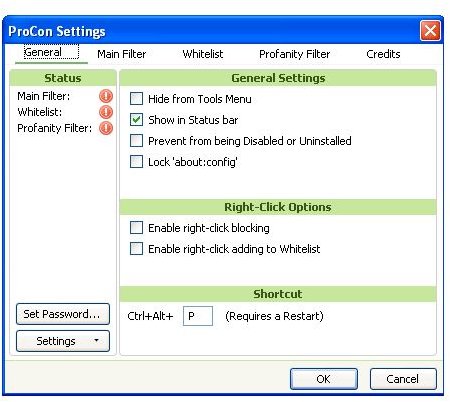This screenshot has height=402, width=450.
Task: Click the Main Filter red warning status icon
Action: 106,96
